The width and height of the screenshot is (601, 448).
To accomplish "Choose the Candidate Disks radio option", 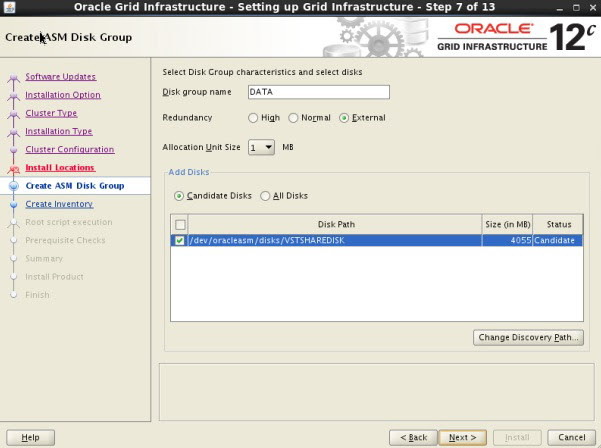I will [x=179, y=196].
